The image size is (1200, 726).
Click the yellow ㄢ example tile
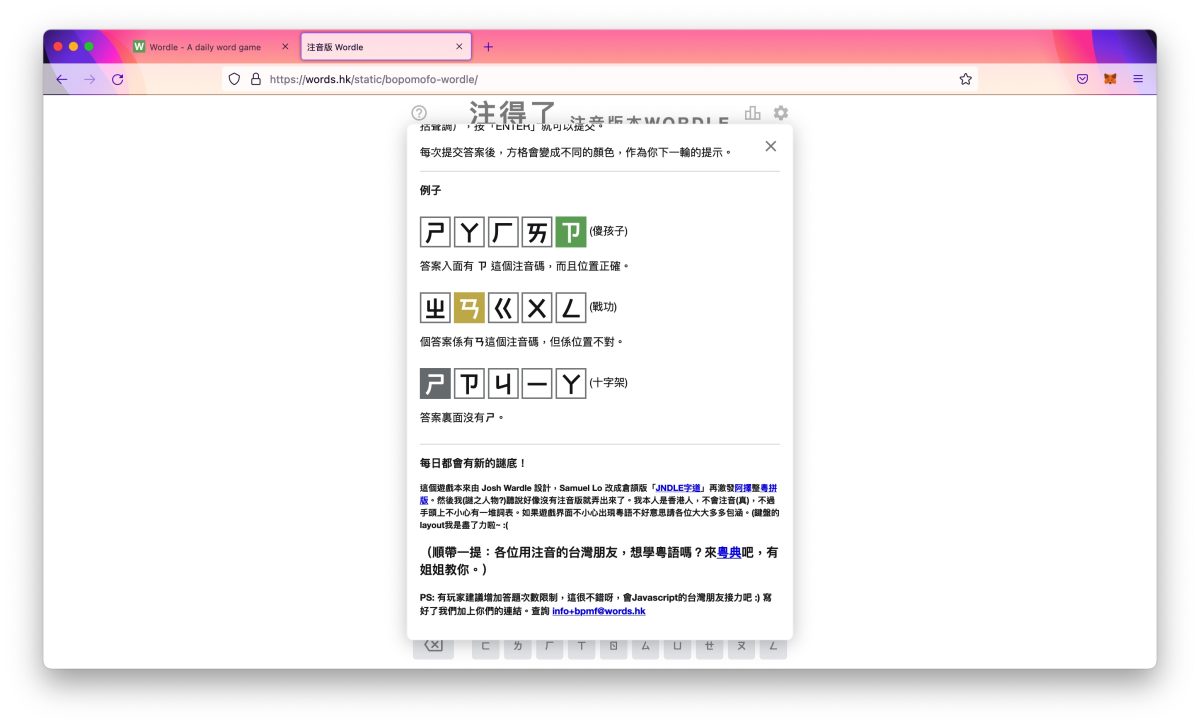(469, 308)
